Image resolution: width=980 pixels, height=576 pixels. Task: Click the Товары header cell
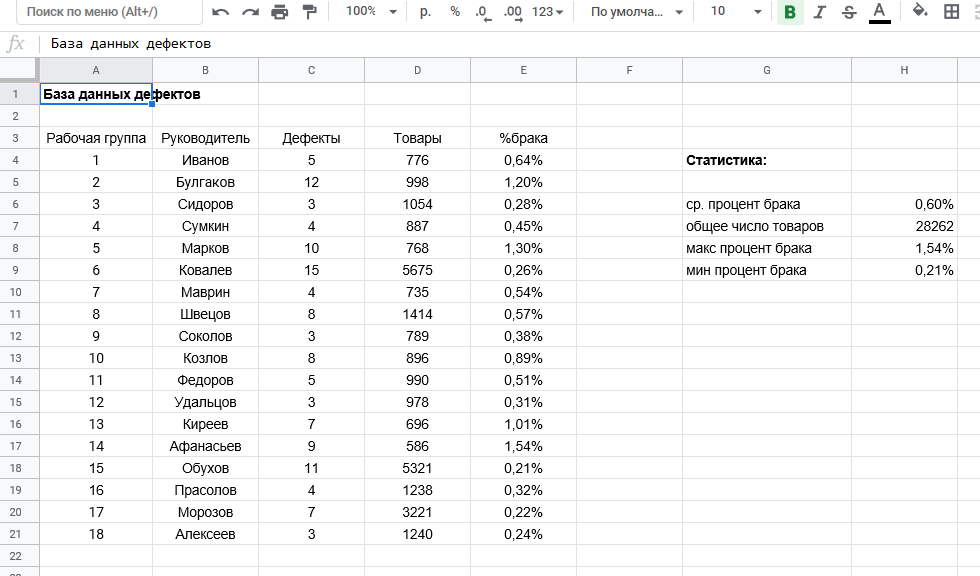click(x=418, y=138)
